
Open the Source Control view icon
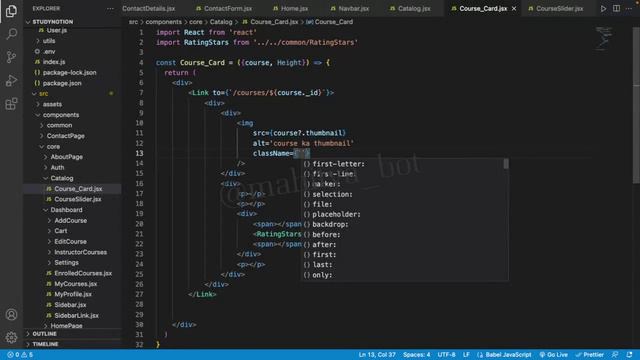click(x=11, y=57)
